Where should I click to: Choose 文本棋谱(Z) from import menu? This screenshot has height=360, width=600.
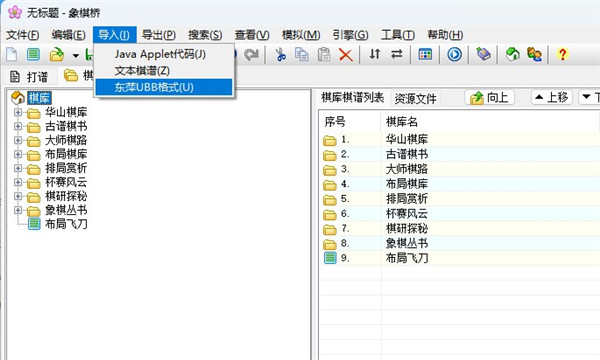point(164,71)
